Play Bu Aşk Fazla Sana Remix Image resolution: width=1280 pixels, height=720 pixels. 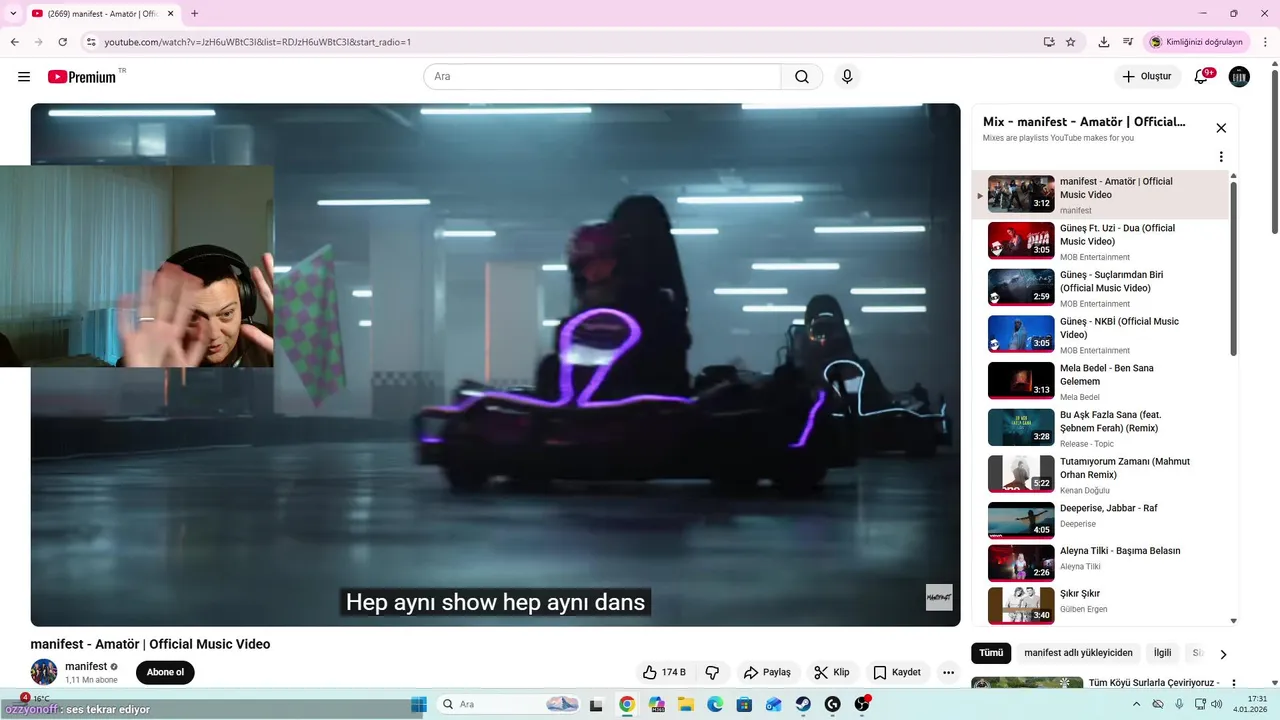pyautogui.click(x=1100, y=428)
